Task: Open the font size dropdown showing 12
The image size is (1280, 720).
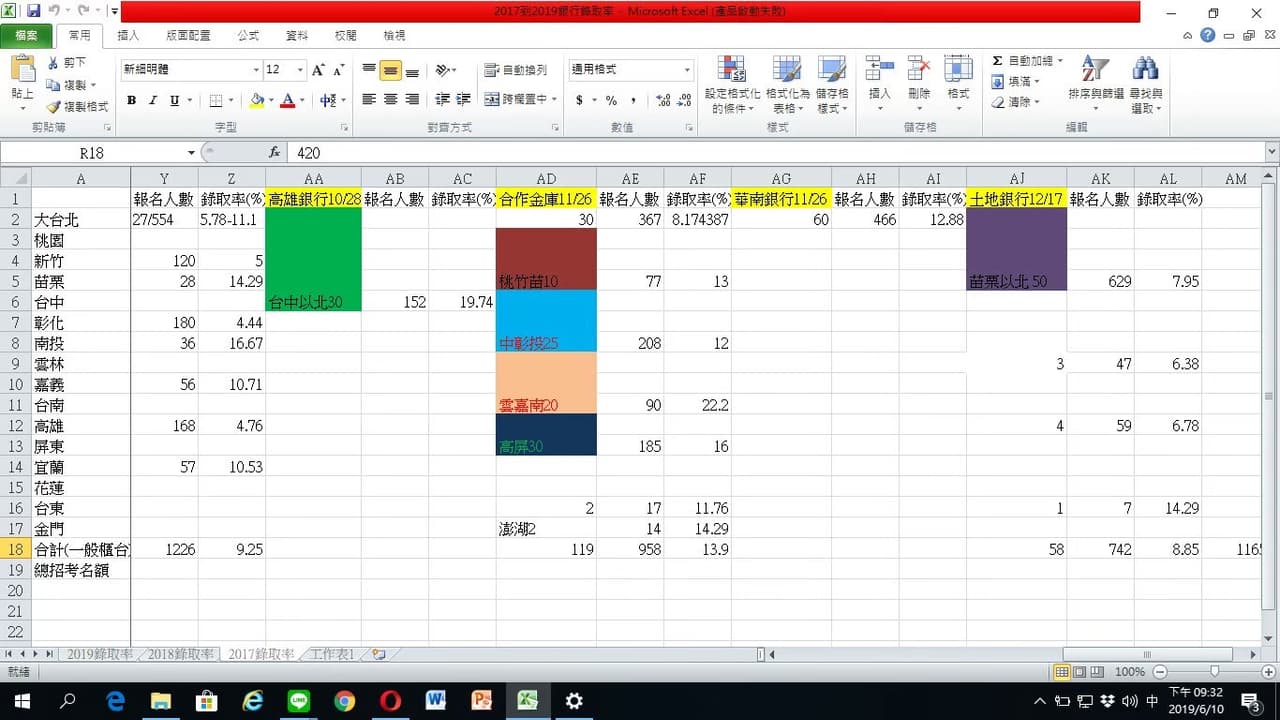Action: (300, 70)
